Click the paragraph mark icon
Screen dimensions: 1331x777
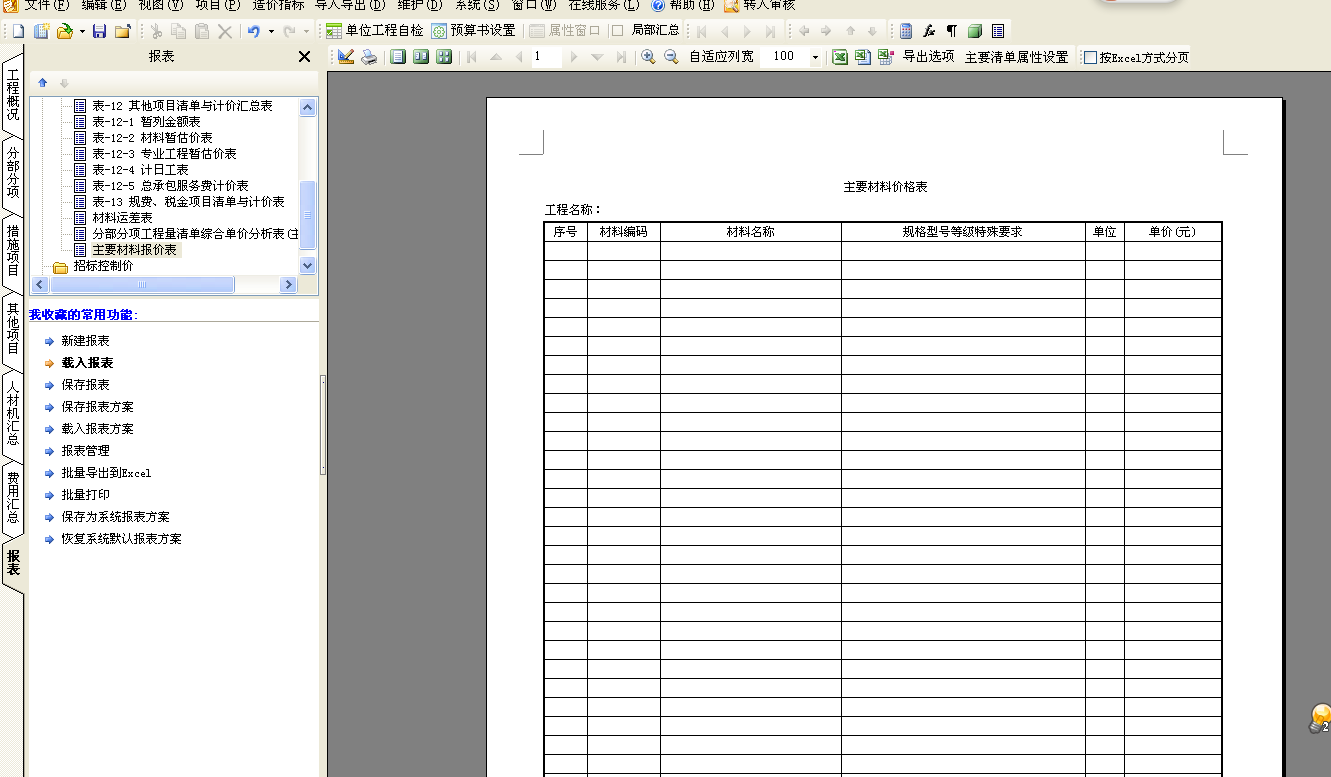tap(952, 31)
